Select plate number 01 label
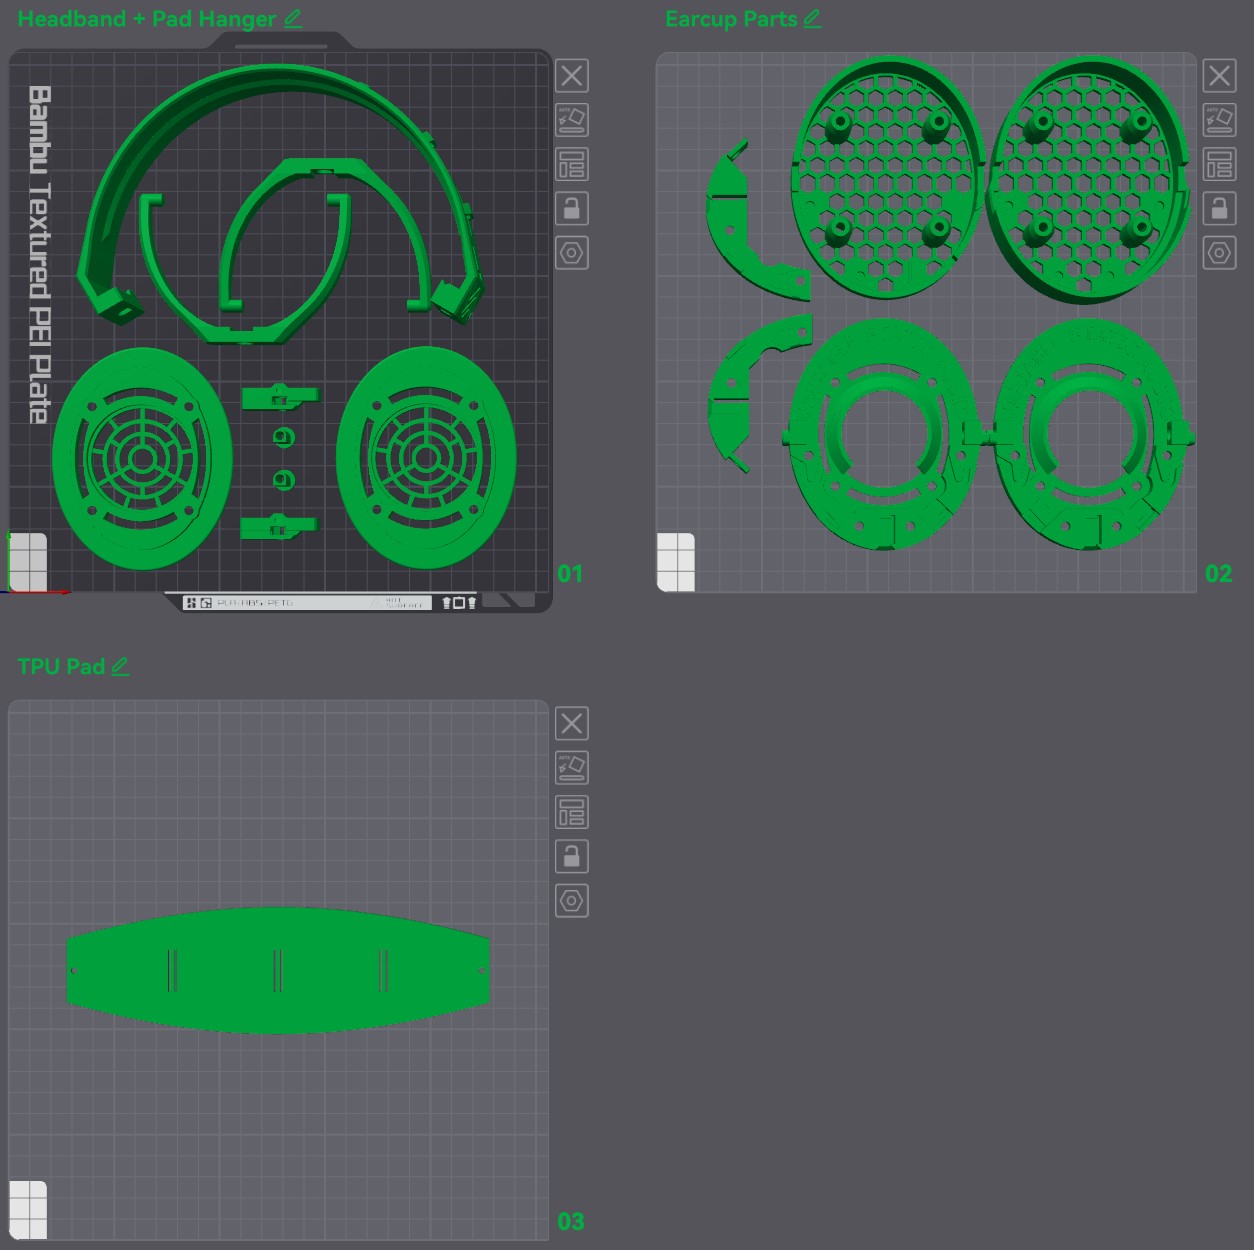This screenshot has height=1250, width=1254. point(570,574)
